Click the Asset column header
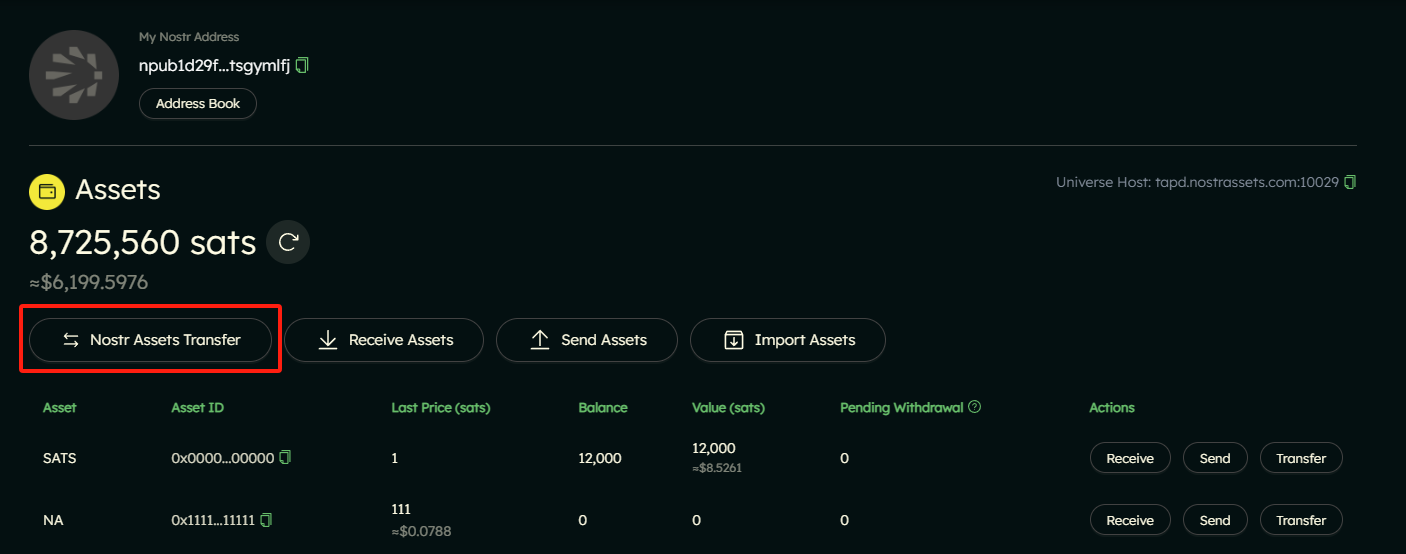Image resolution: width=1406 pixels, height=554 pixels. point(60,407)
